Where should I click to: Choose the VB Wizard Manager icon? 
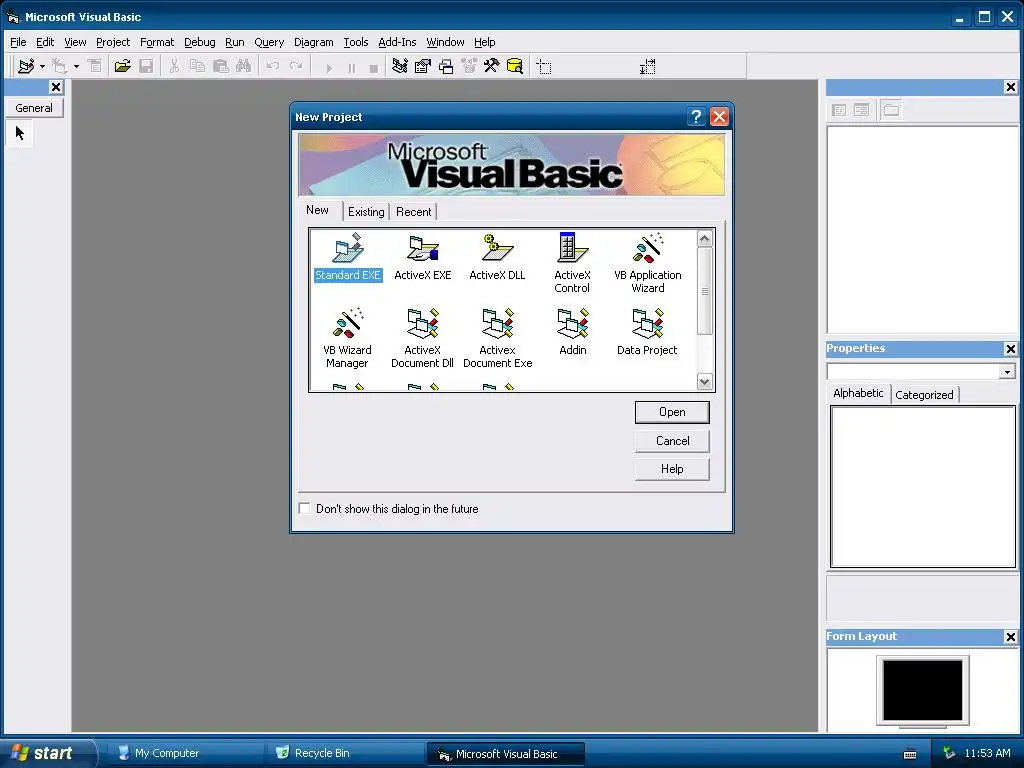click(x=347, y=338)
